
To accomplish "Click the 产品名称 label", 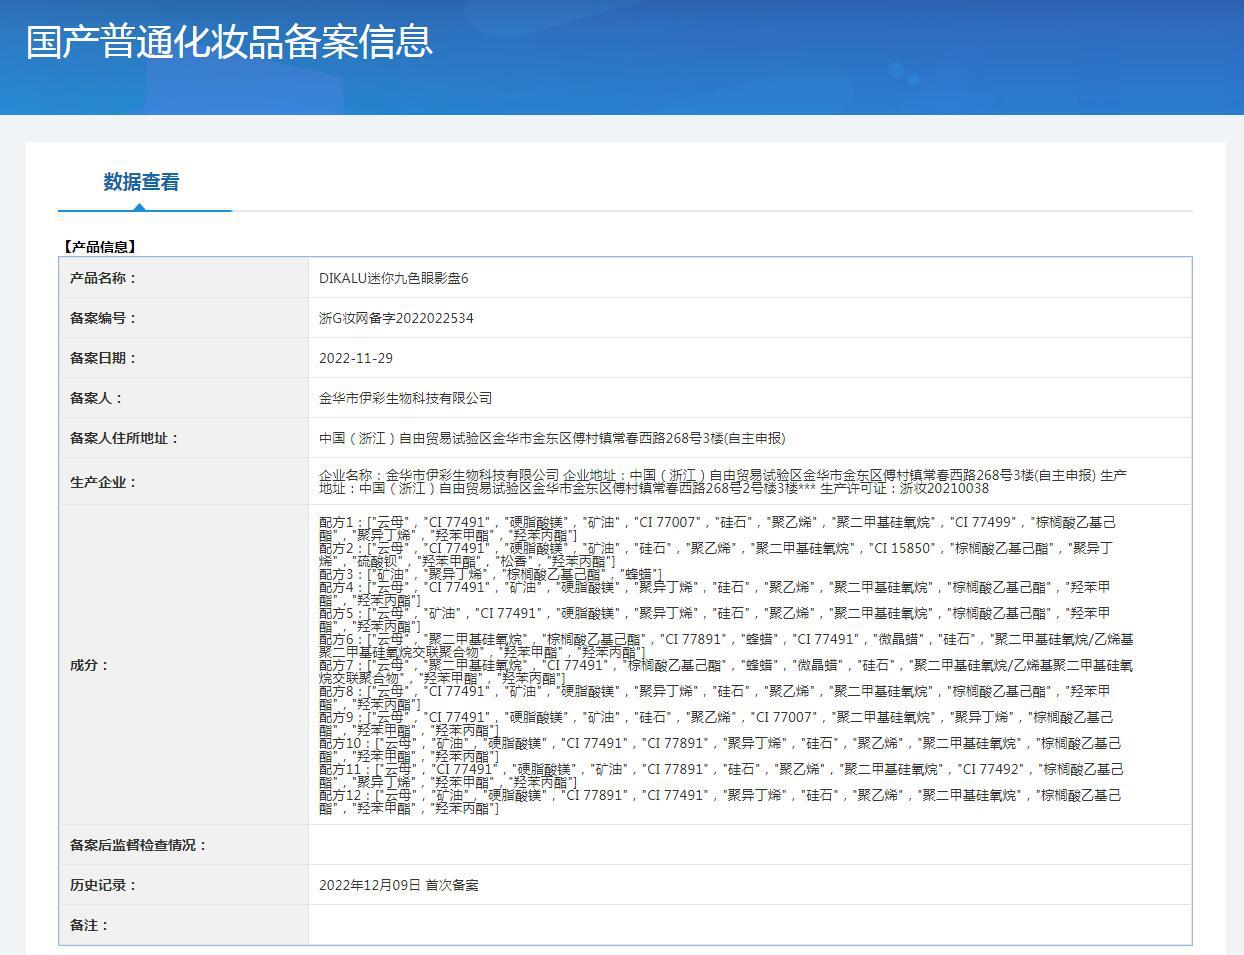I will click(103, 278).
